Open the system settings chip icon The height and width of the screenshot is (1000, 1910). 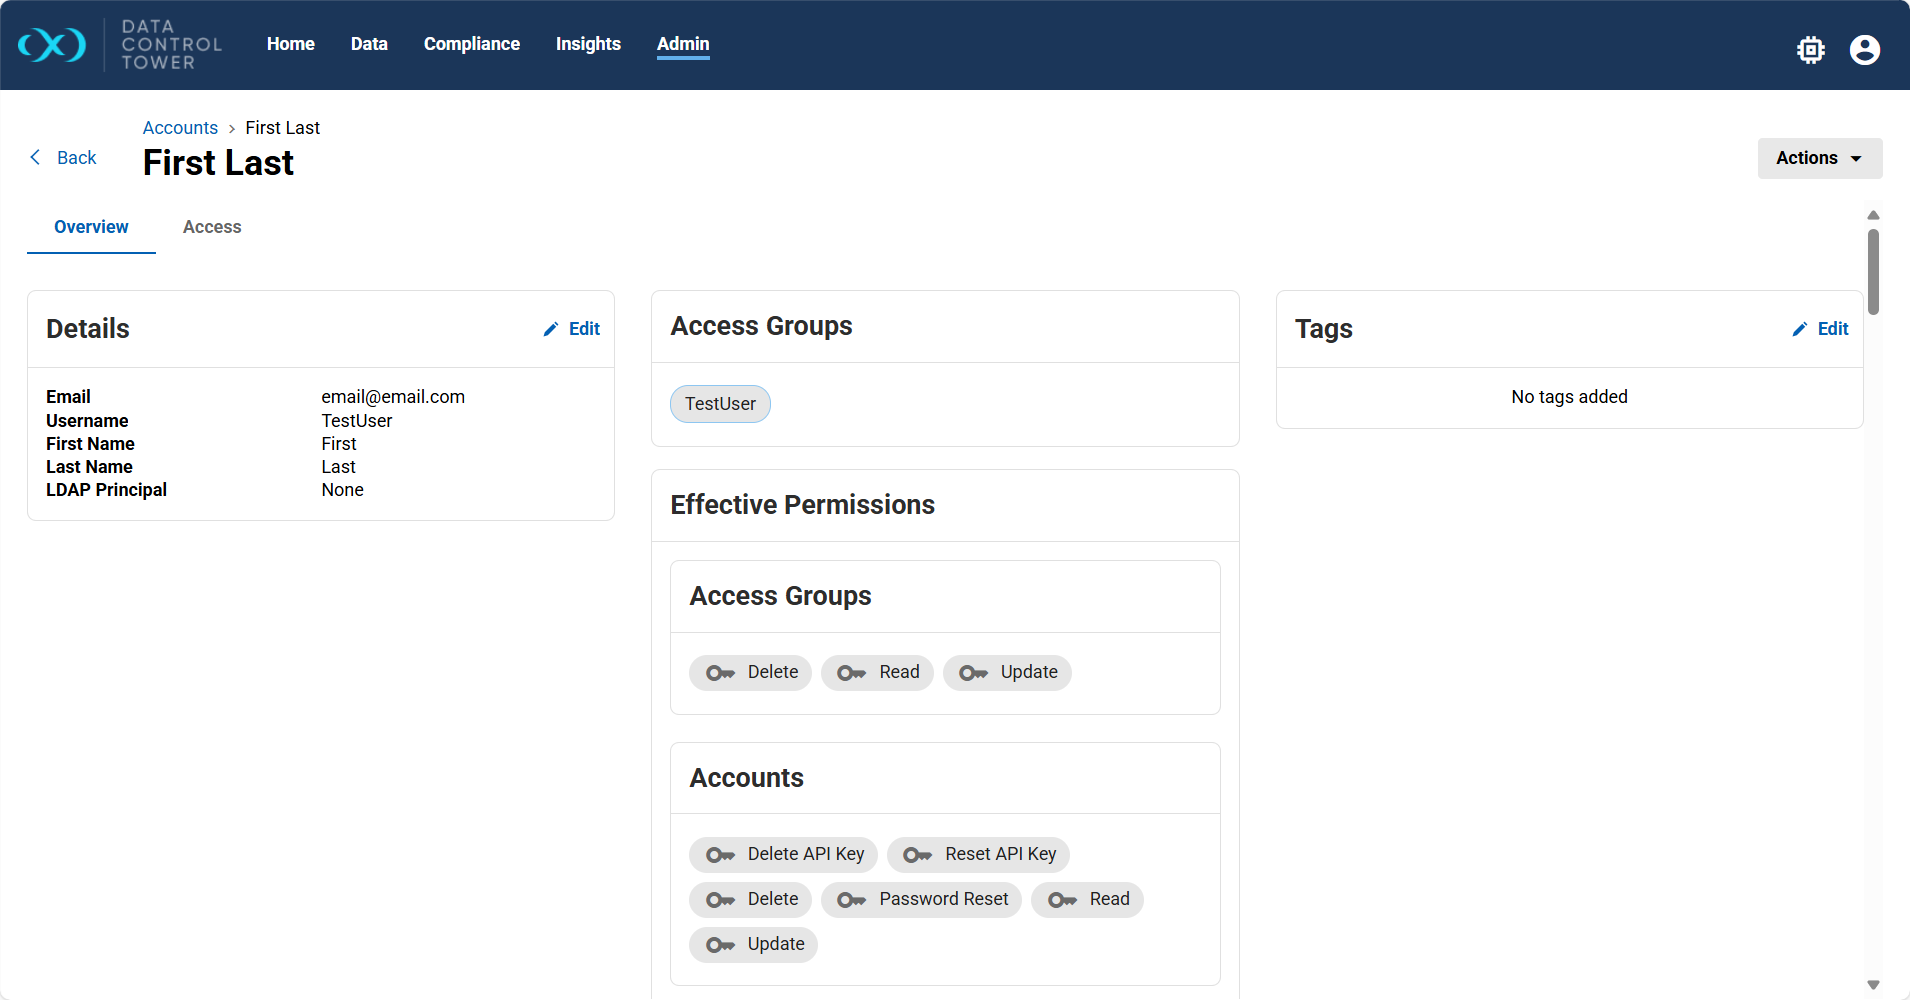[x=1810, y=50]
